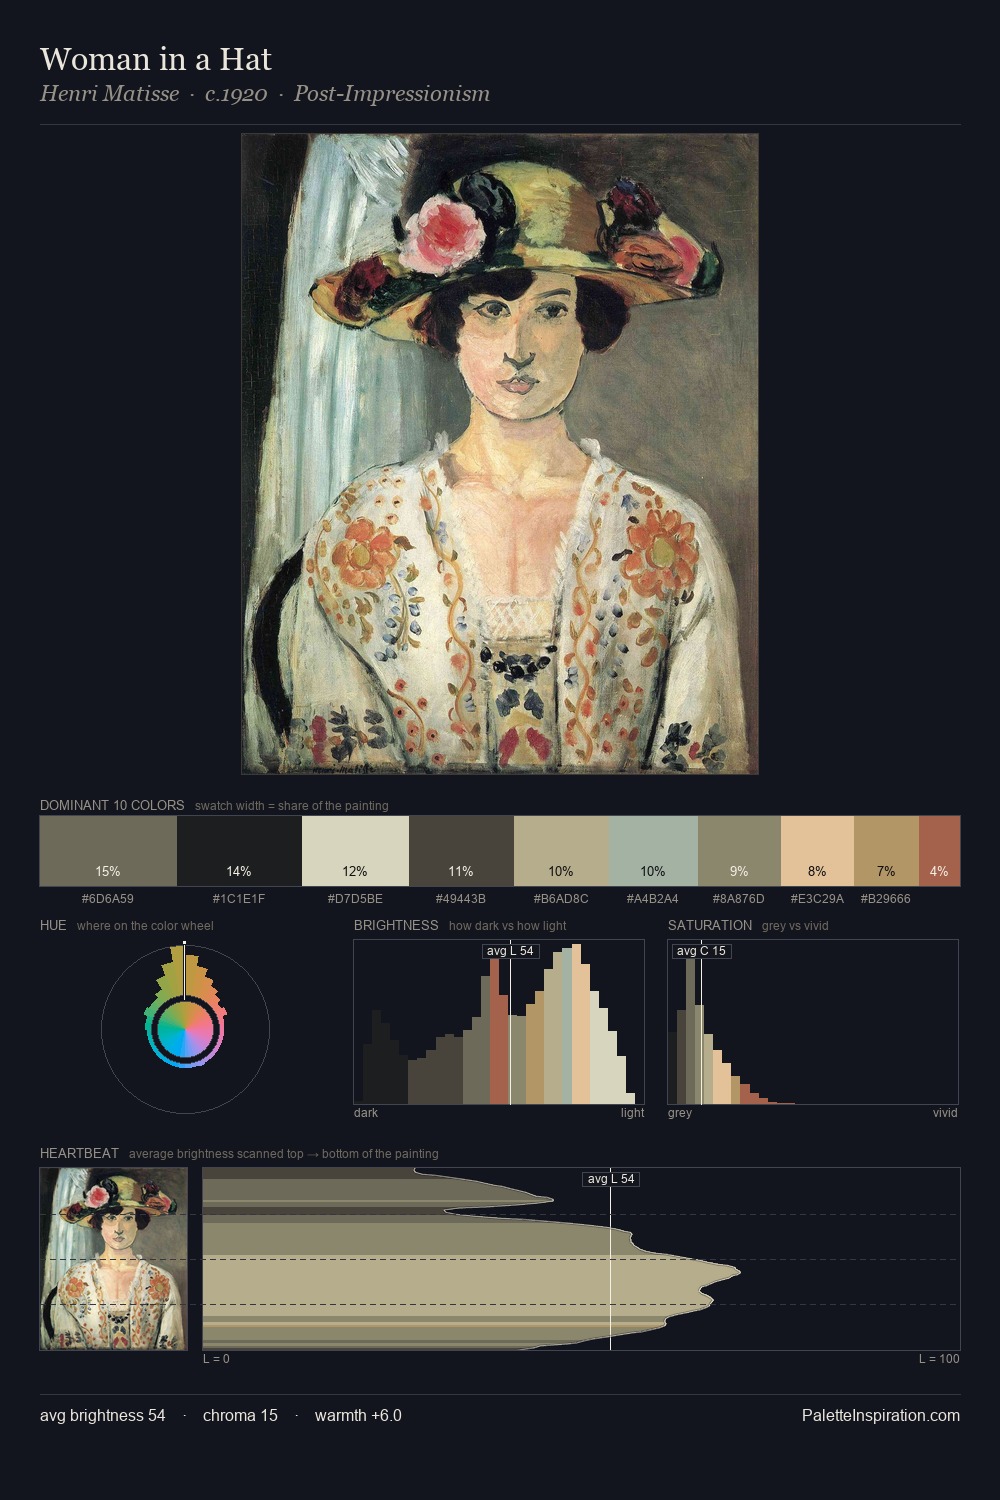Click the heartbeat 'average brightness scanned' caption

click(x=284, y=1154)
